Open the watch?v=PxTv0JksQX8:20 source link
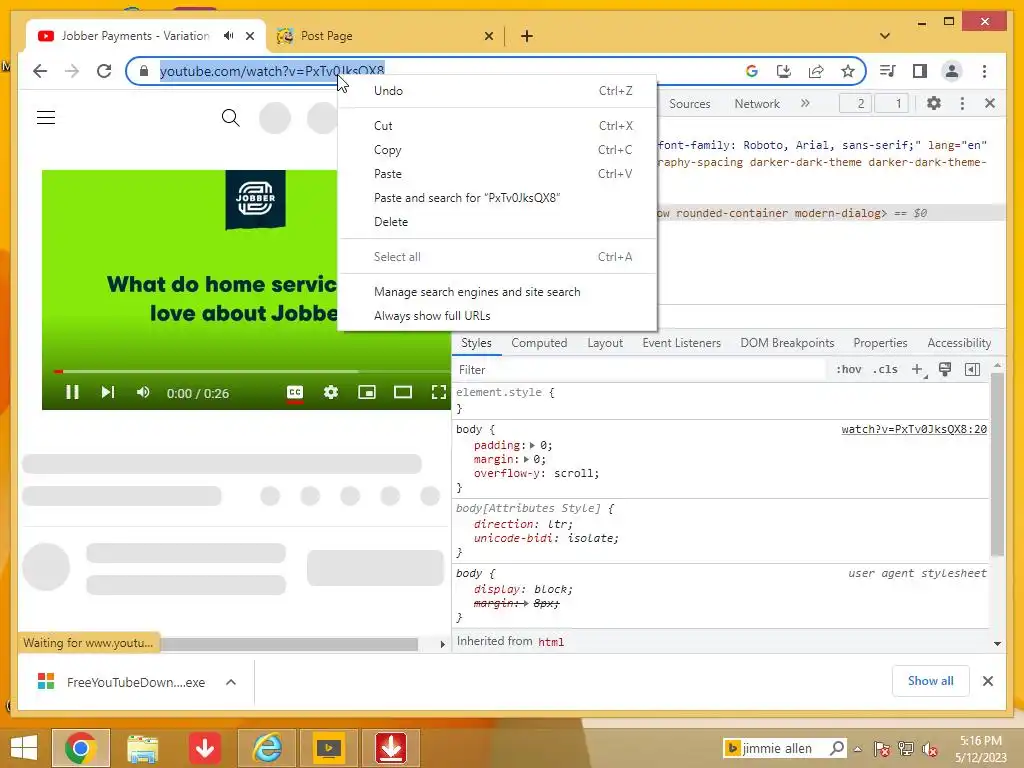The image size is (1024, 768). point(914,429)
